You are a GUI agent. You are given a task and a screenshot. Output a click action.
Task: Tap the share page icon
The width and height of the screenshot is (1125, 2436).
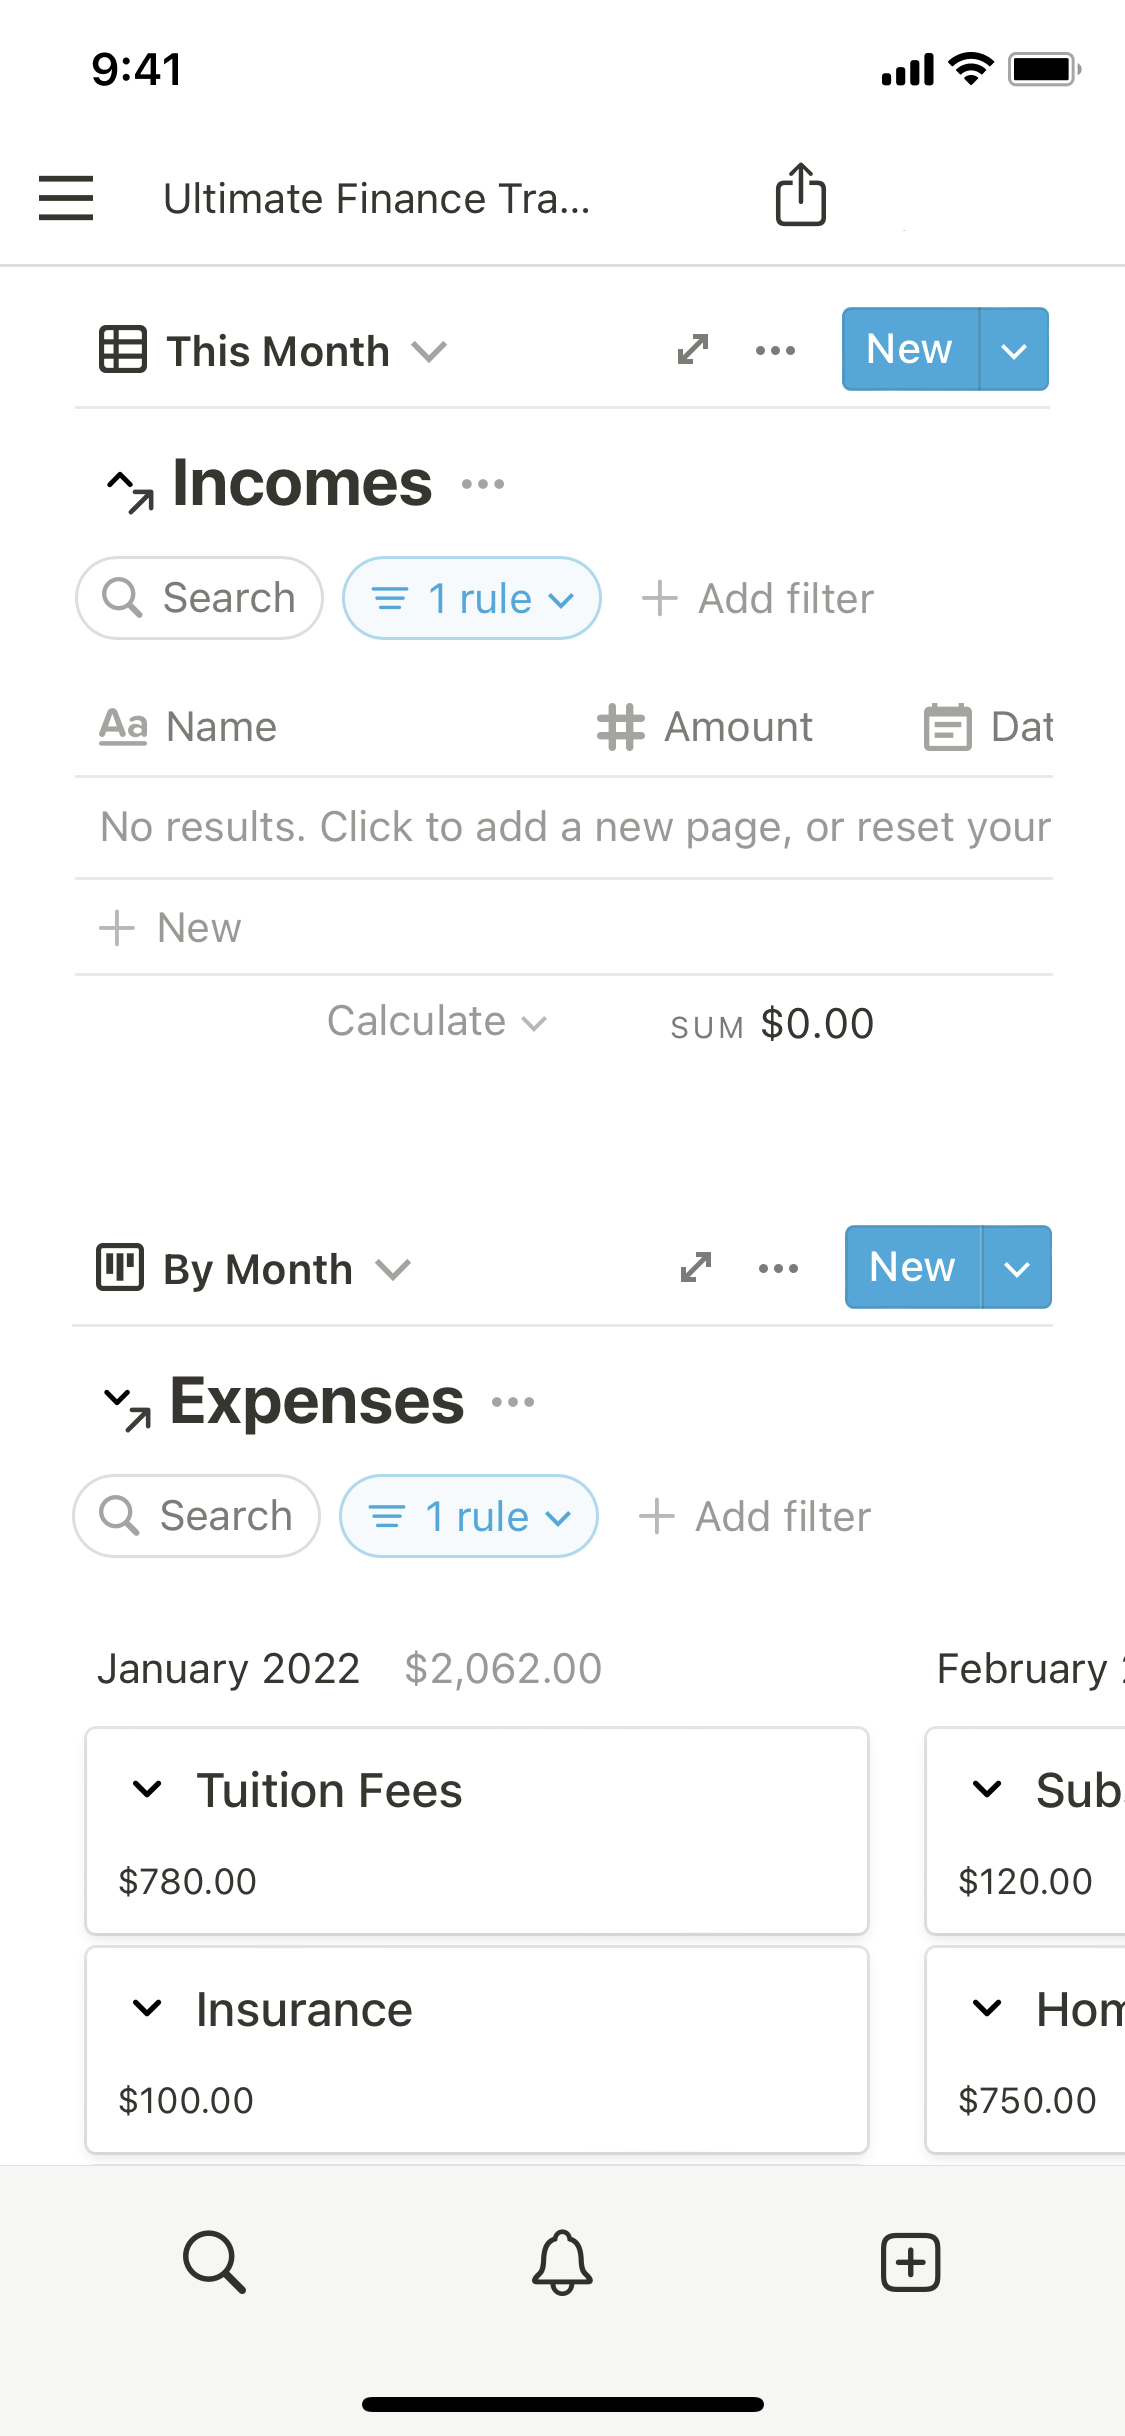(x=800, y=195)
